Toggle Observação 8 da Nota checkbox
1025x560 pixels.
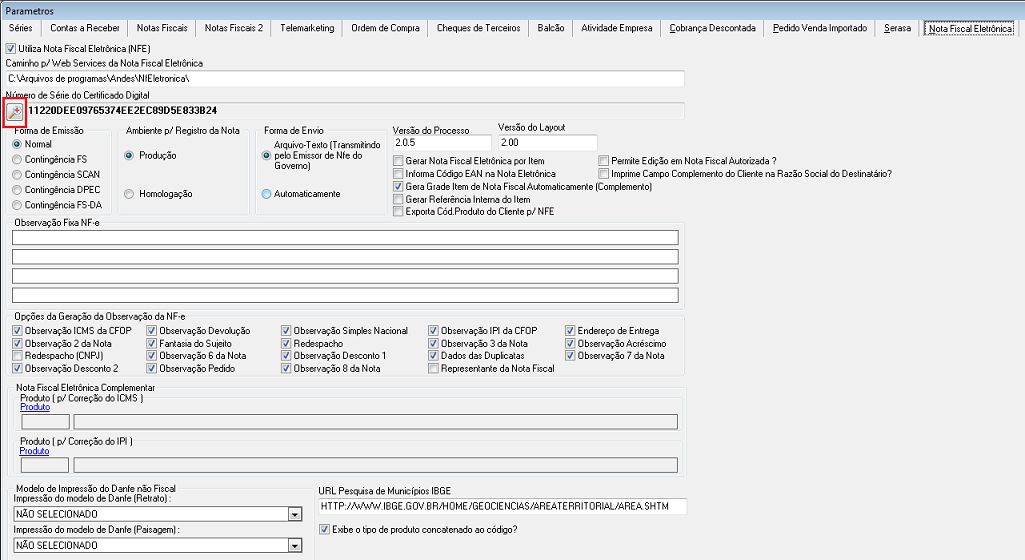286,369
